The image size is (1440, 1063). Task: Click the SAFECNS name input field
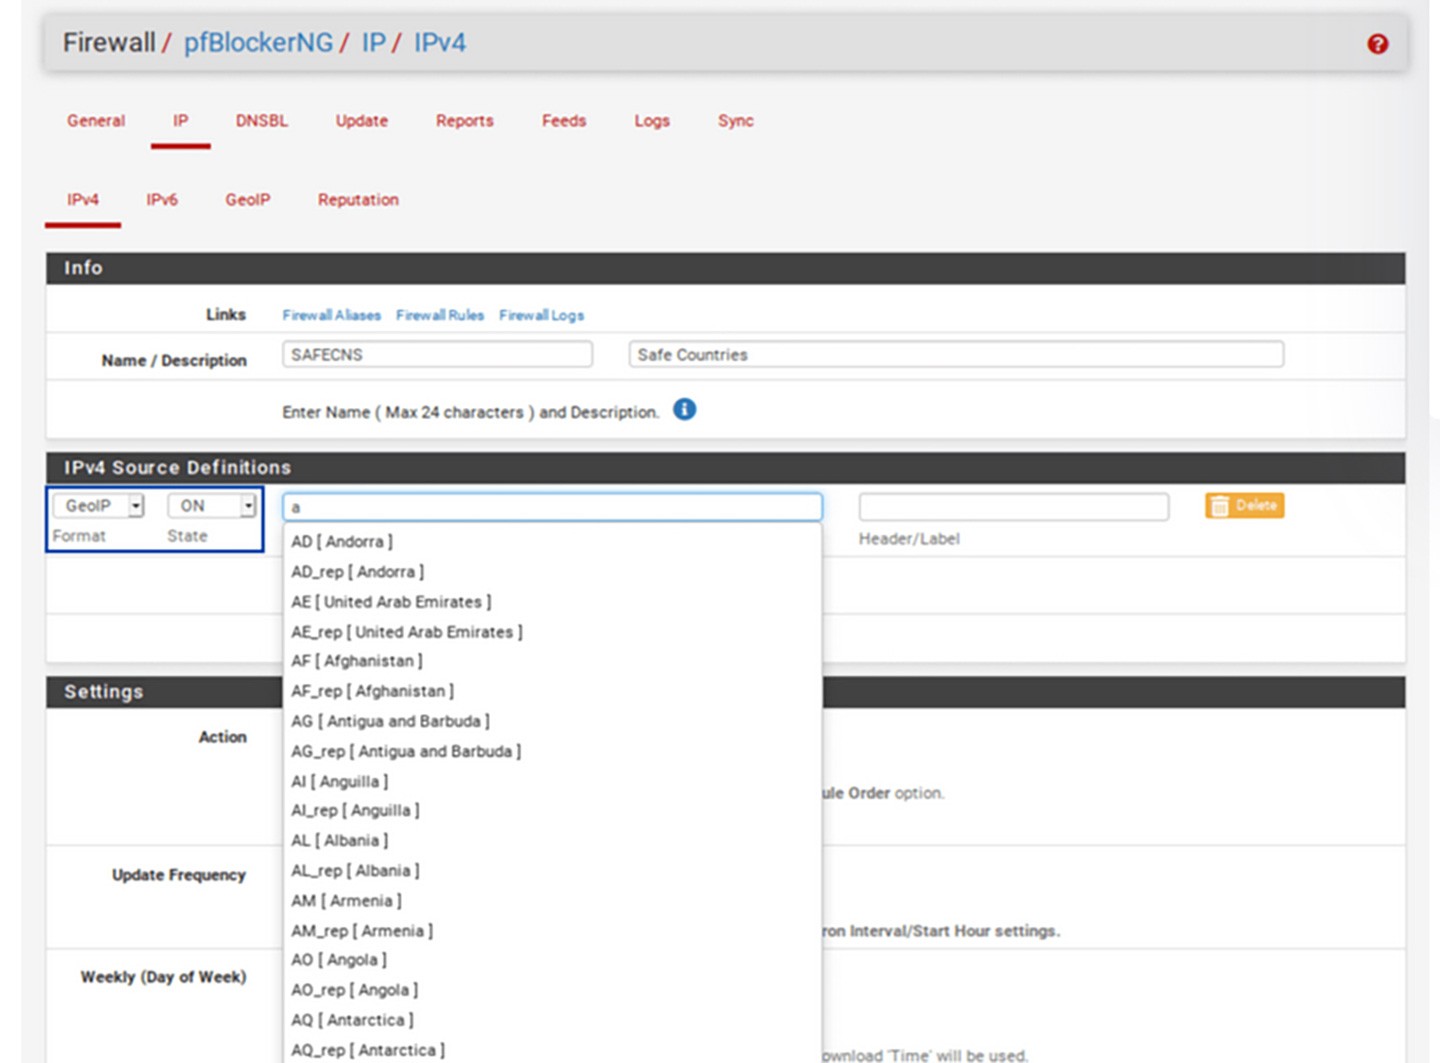tap(437, 355)
